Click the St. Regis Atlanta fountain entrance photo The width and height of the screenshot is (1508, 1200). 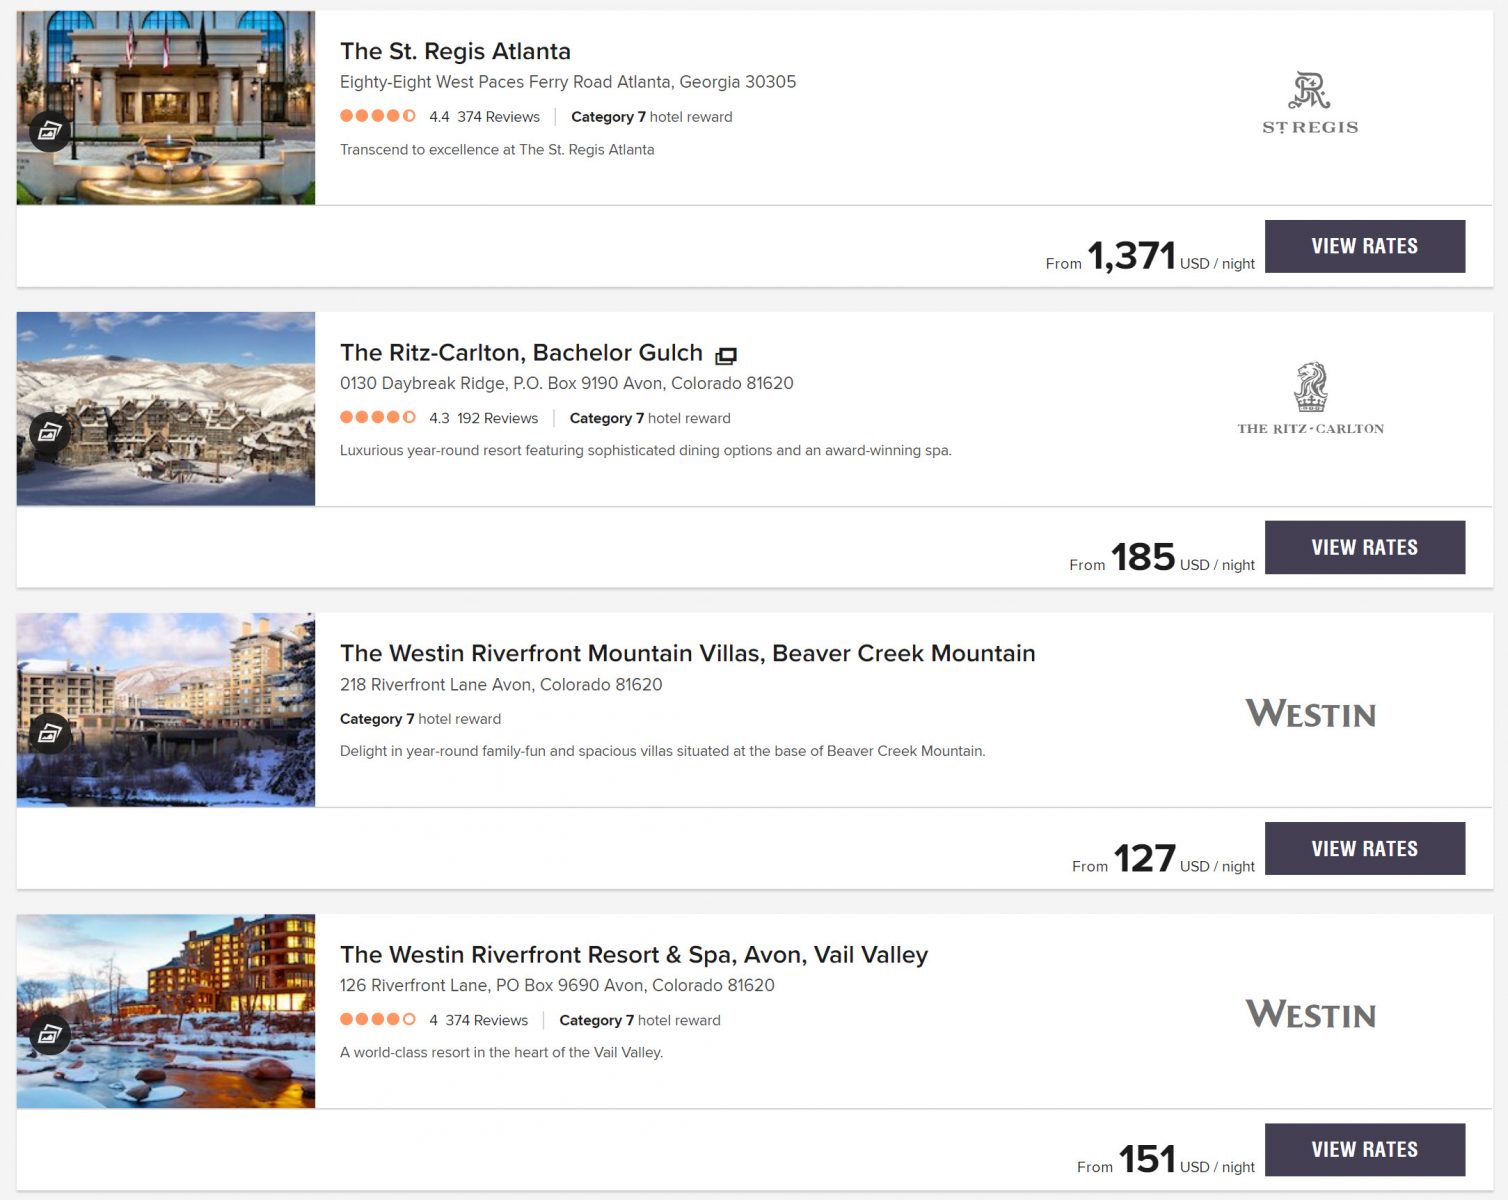166,108
